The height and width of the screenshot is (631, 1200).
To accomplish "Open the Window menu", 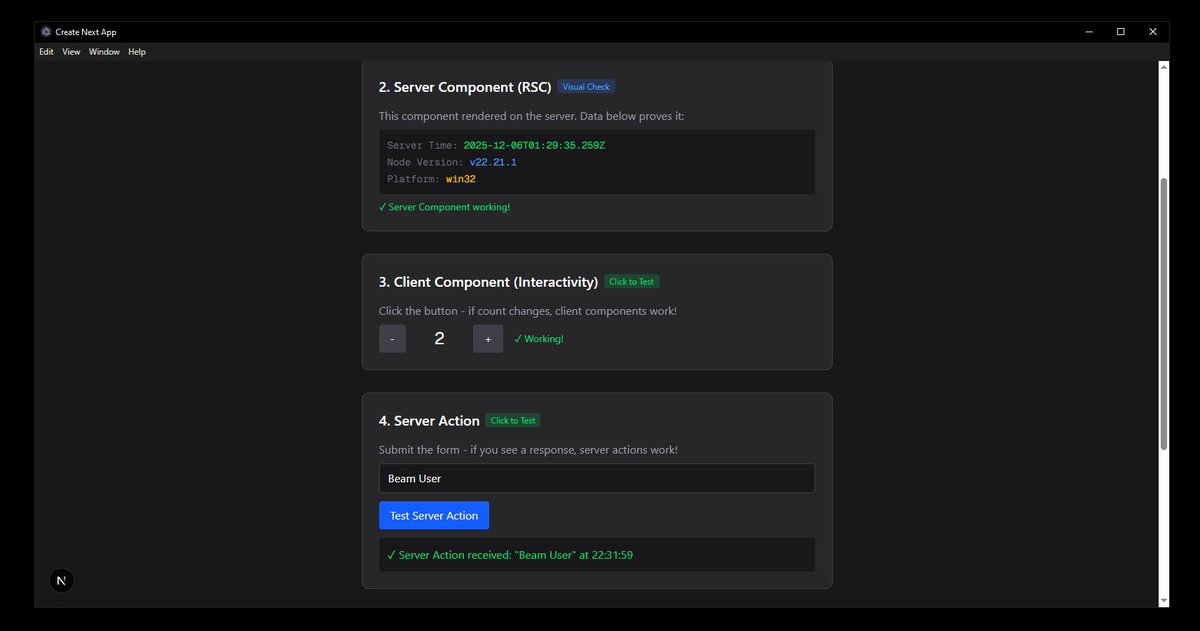I will [x=104, y=51].
